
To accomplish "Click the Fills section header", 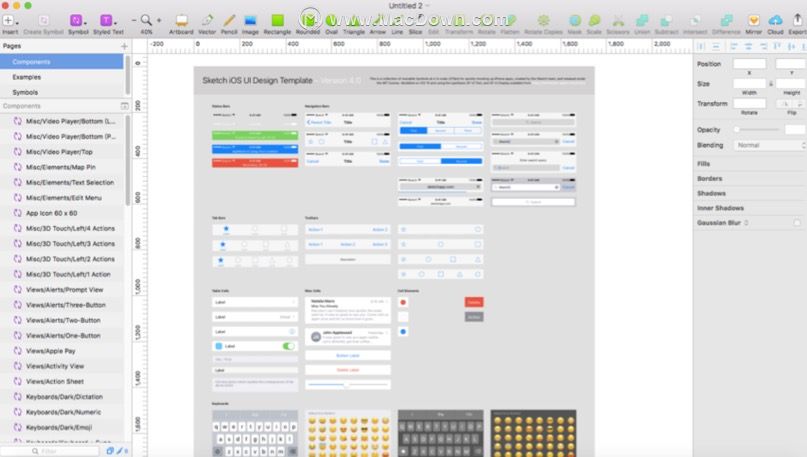I will coord(703,164).
